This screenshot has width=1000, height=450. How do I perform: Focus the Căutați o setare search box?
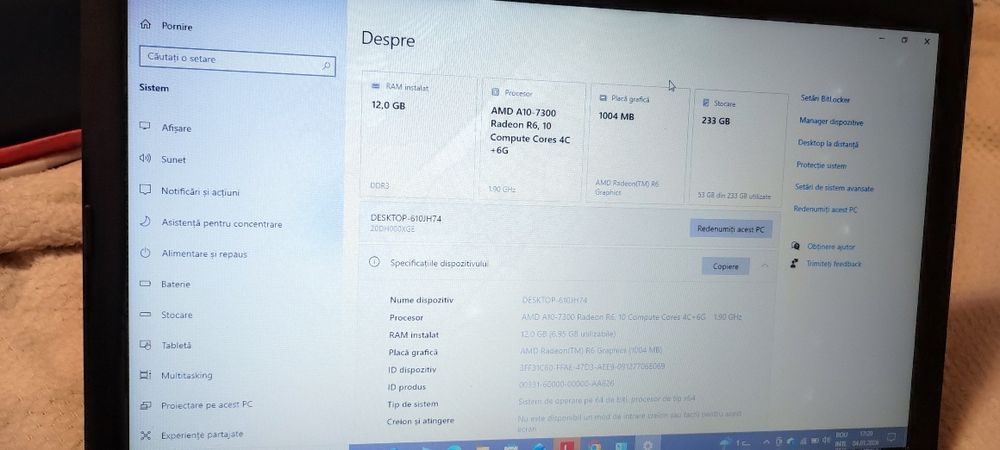(x=237, y=61)
